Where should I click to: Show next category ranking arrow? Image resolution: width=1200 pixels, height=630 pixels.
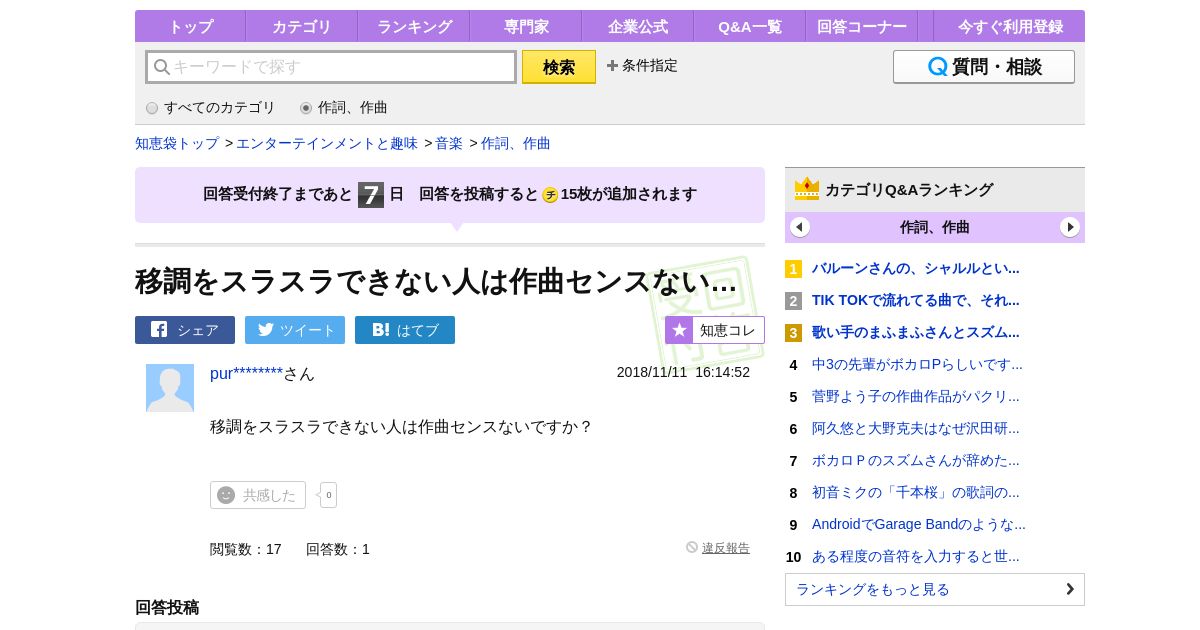1070,227
